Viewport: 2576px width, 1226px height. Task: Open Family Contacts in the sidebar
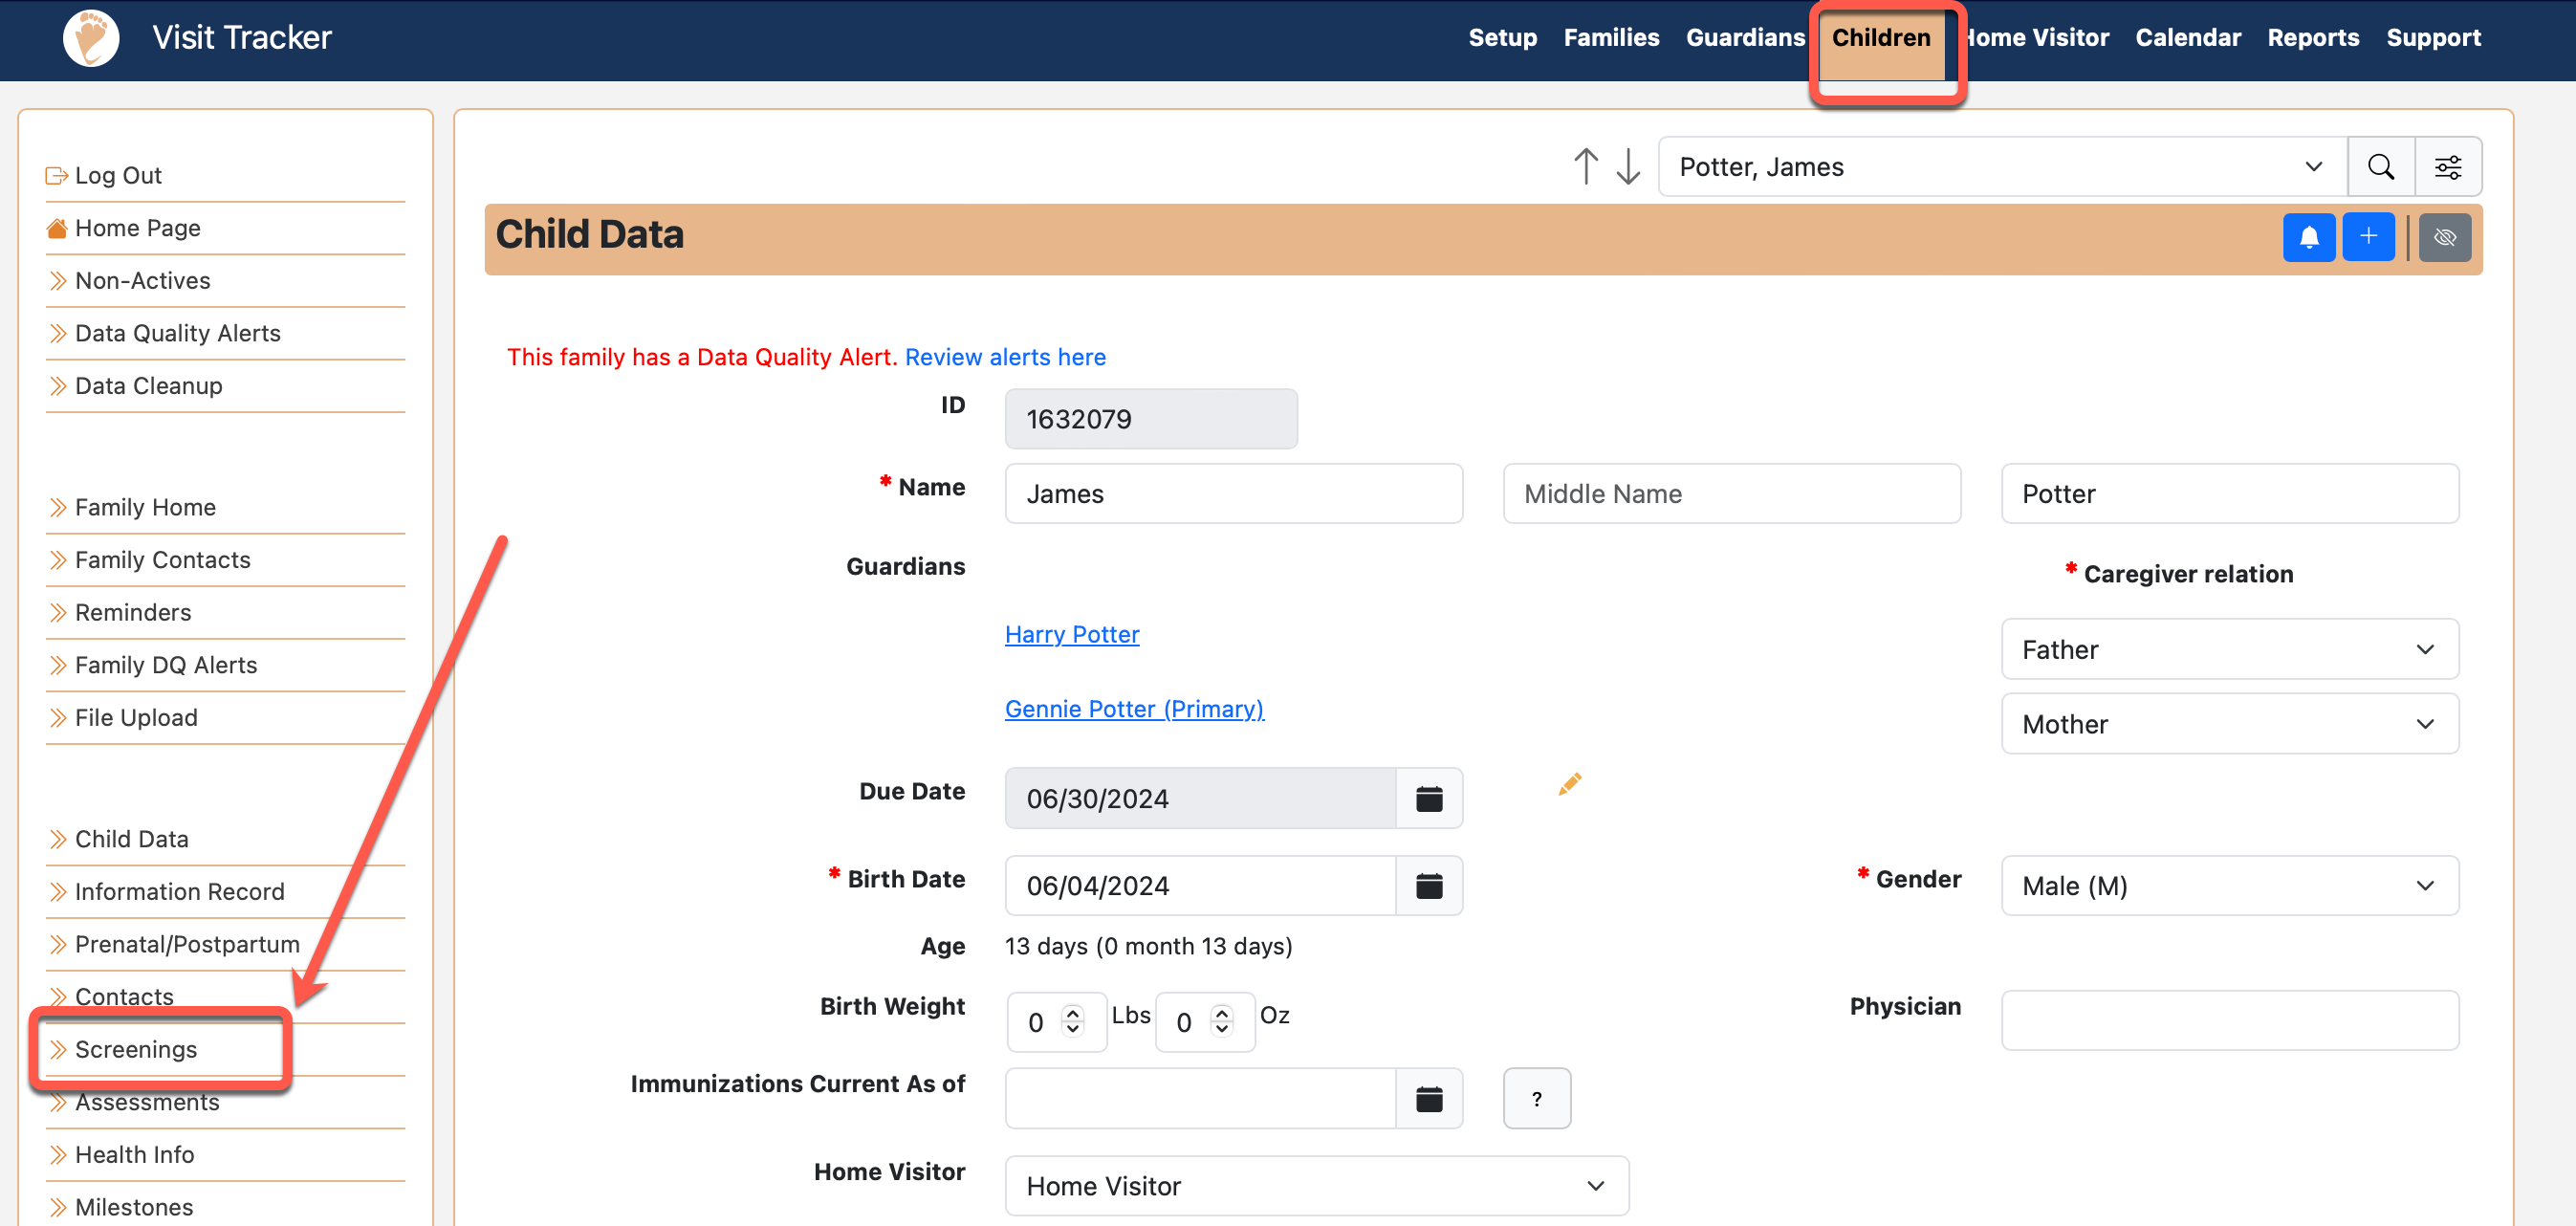[162, 559]
